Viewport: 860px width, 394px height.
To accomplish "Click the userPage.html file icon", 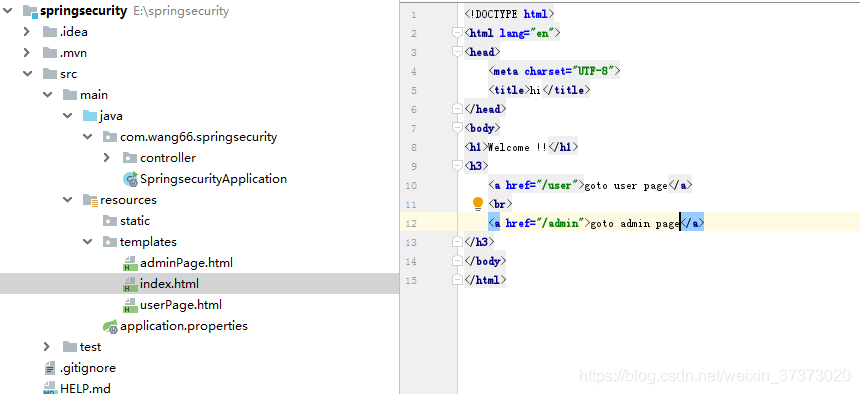I will [x=130, y=305].
